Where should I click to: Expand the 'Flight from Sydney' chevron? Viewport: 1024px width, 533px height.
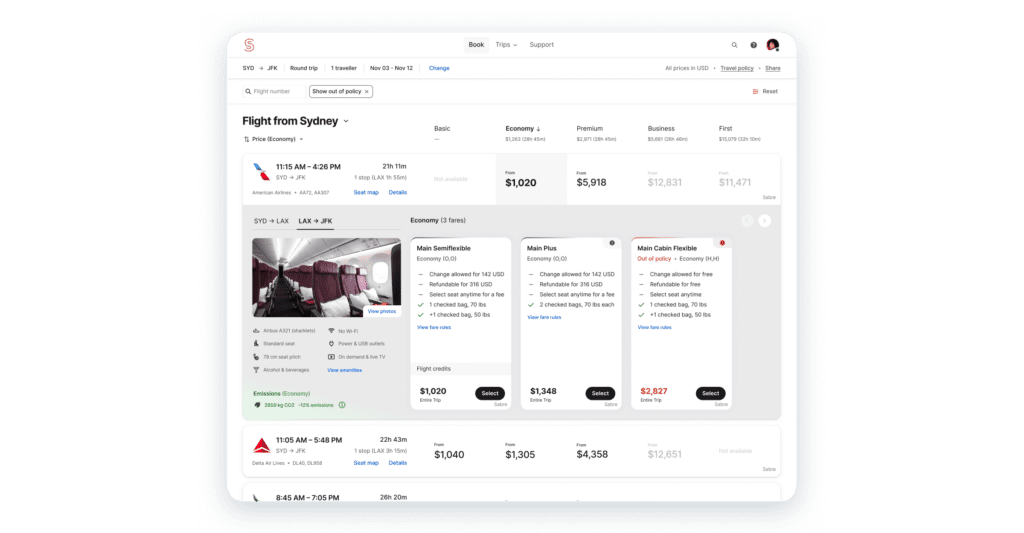point(346,121)
